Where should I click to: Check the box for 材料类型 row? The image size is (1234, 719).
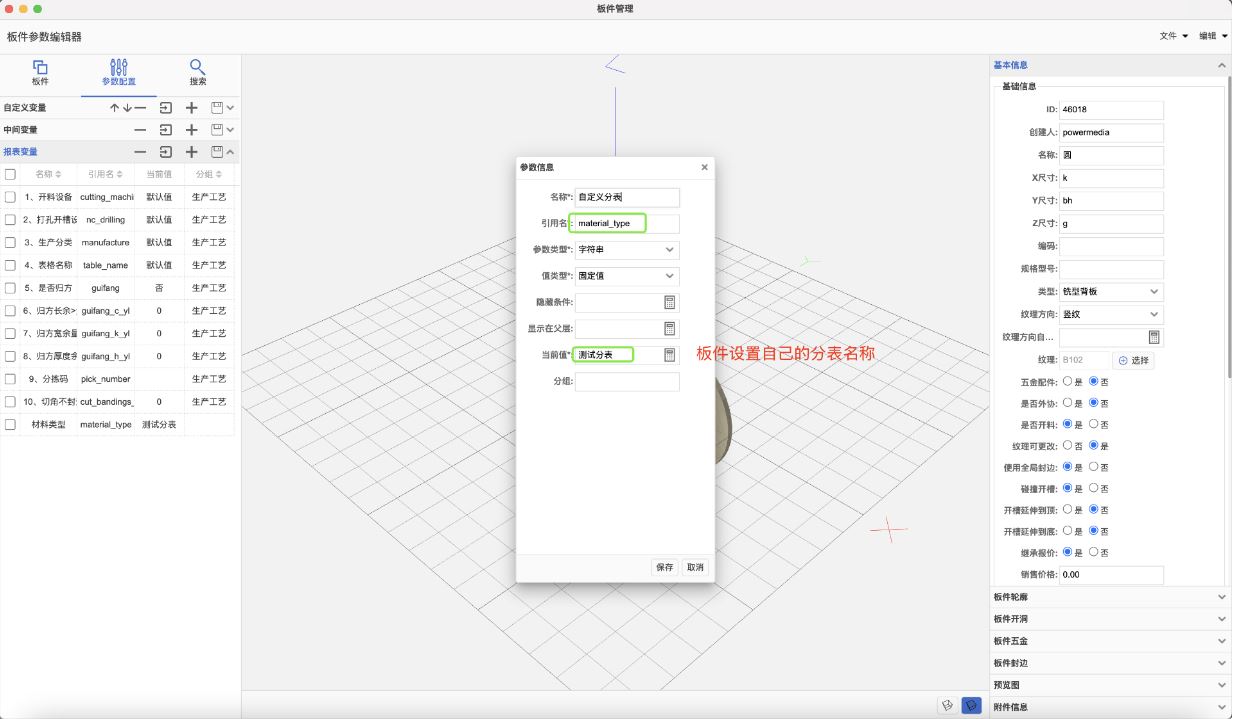coord(11,425)
